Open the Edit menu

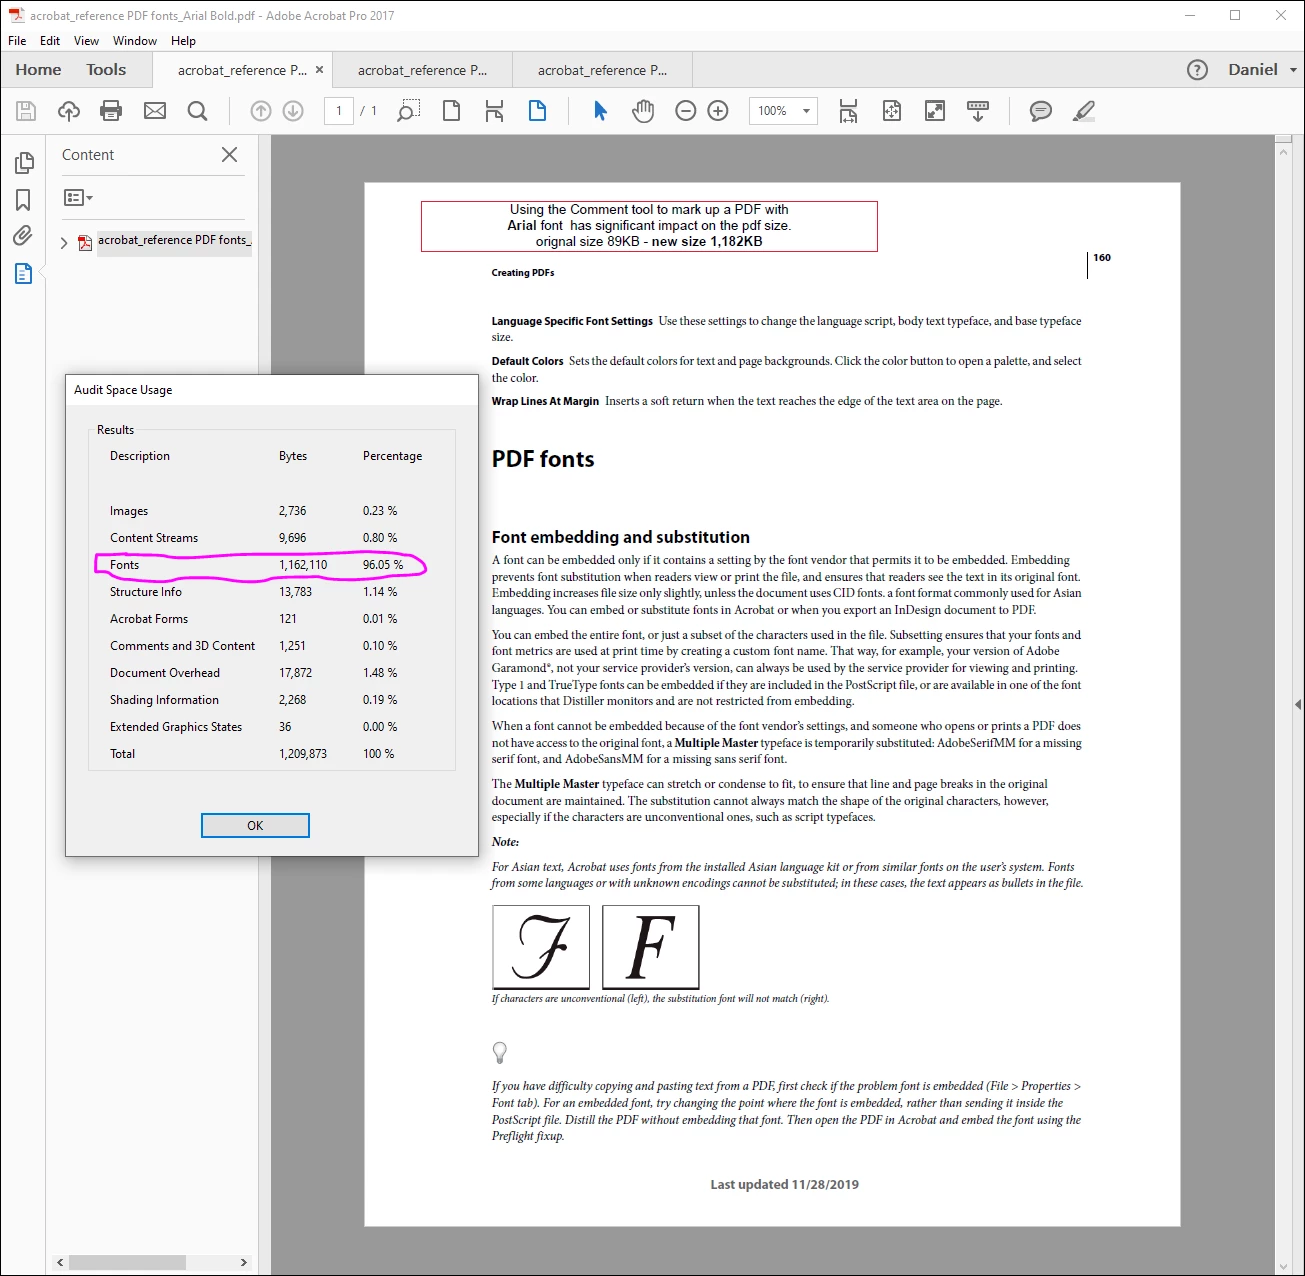[50, 41]
